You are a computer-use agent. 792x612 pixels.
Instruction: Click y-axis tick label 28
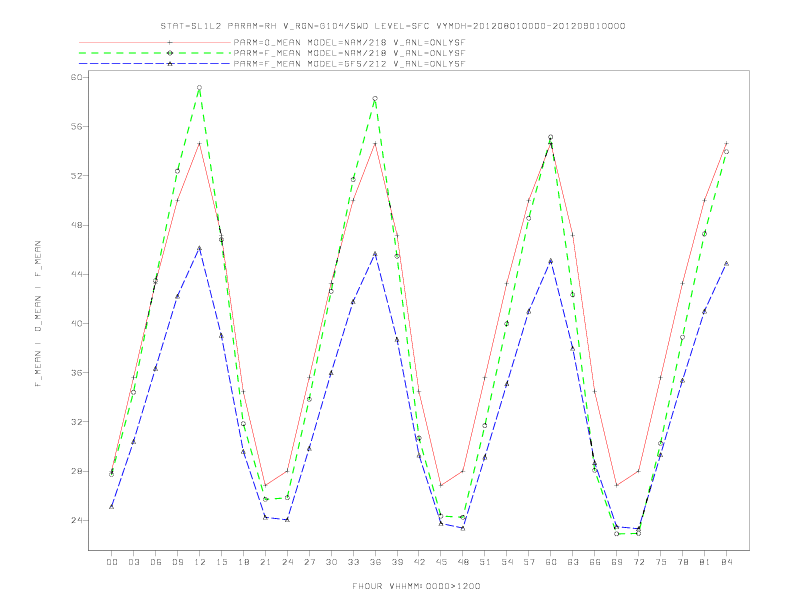pyautogui.click(x=77, y=471)
